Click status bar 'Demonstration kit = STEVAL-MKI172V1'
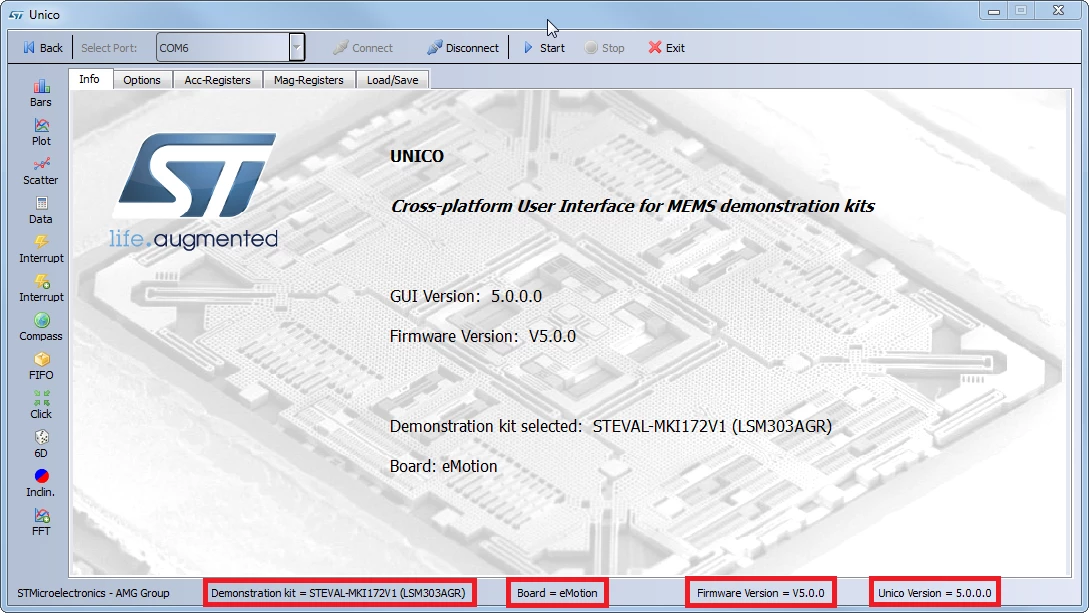The image size is (1089, 613). (x=339, y=593)
